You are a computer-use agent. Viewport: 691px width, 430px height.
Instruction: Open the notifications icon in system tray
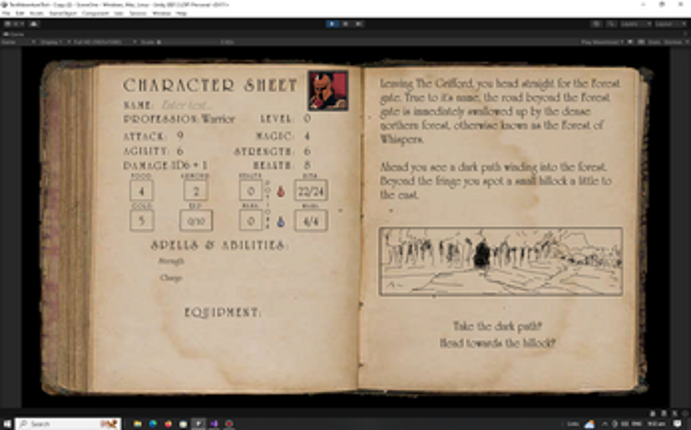[678, 424]
